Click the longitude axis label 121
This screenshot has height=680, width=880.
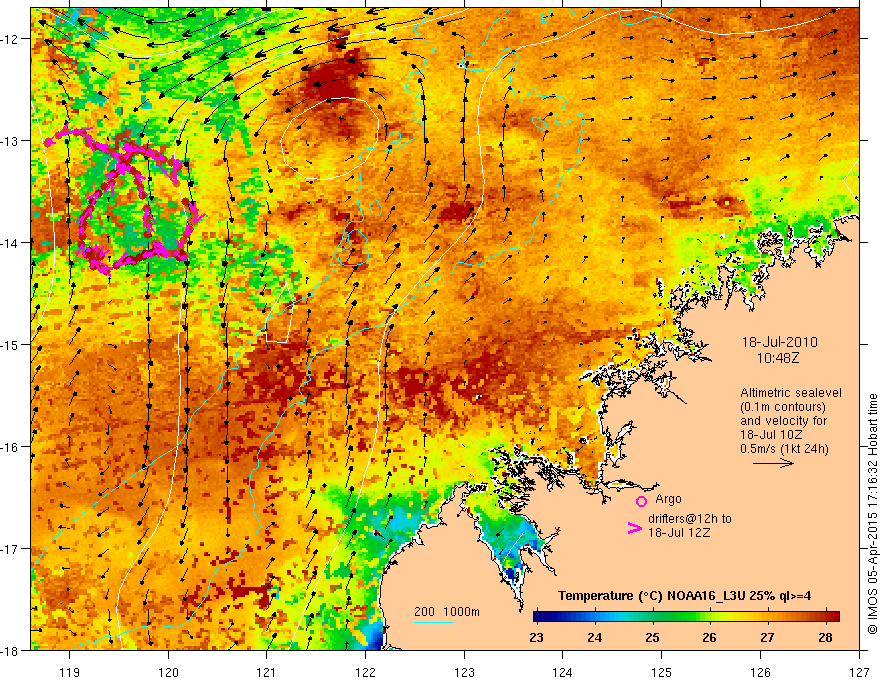tap(267, 672)
